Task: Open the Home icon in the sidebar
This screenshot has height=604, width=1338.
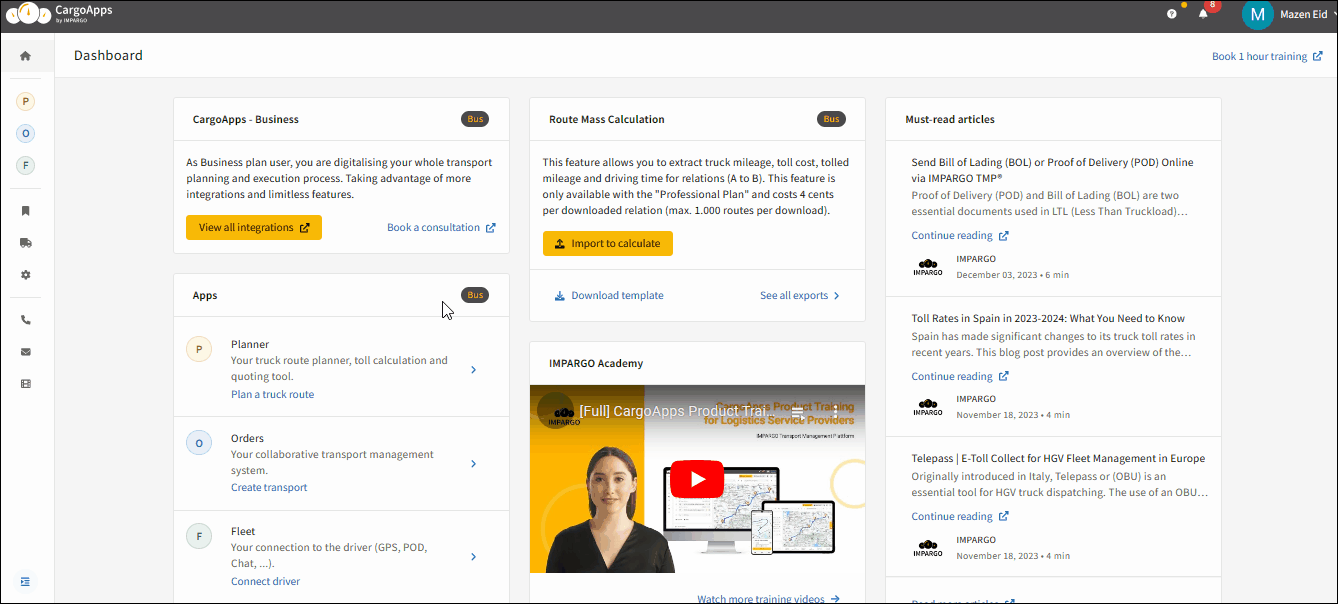Action: pos(26,56)
